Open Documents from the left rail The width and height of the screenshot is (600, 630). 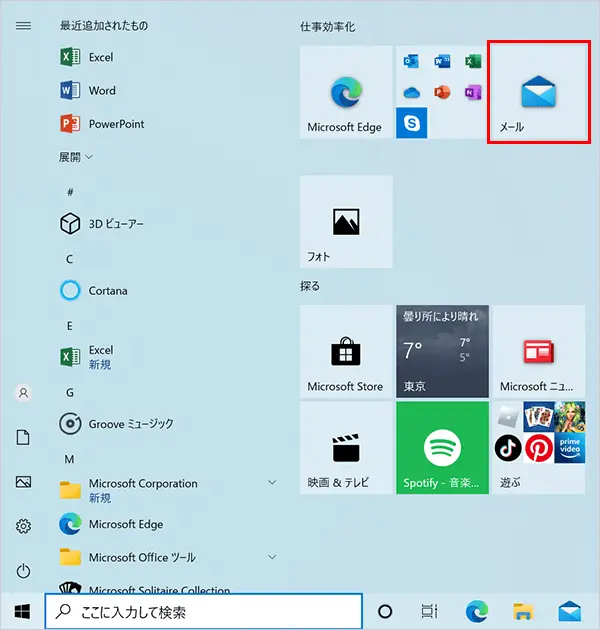click(23, 437)
